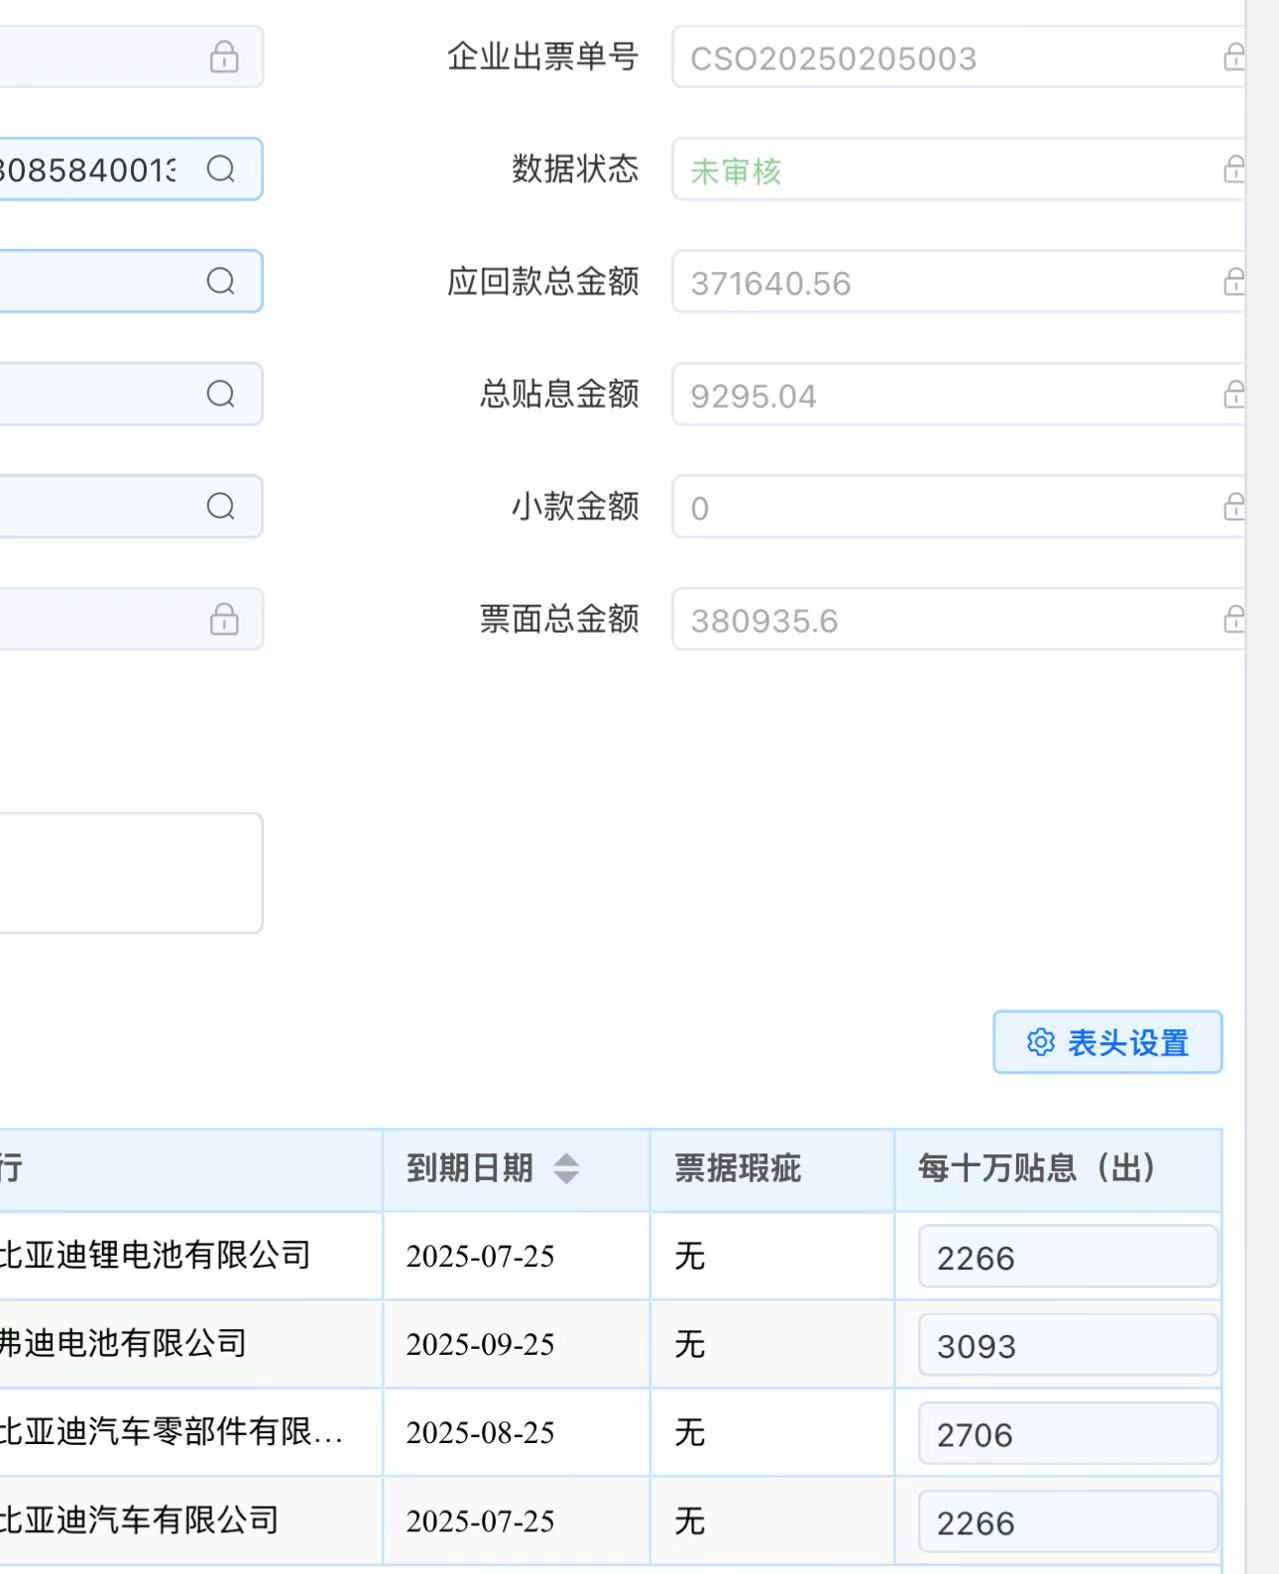This screenshot has width=1279, height=1574.
Task: Open the 表头设置 button text
Action: pyautogui.click(x=1128, y=1043)
